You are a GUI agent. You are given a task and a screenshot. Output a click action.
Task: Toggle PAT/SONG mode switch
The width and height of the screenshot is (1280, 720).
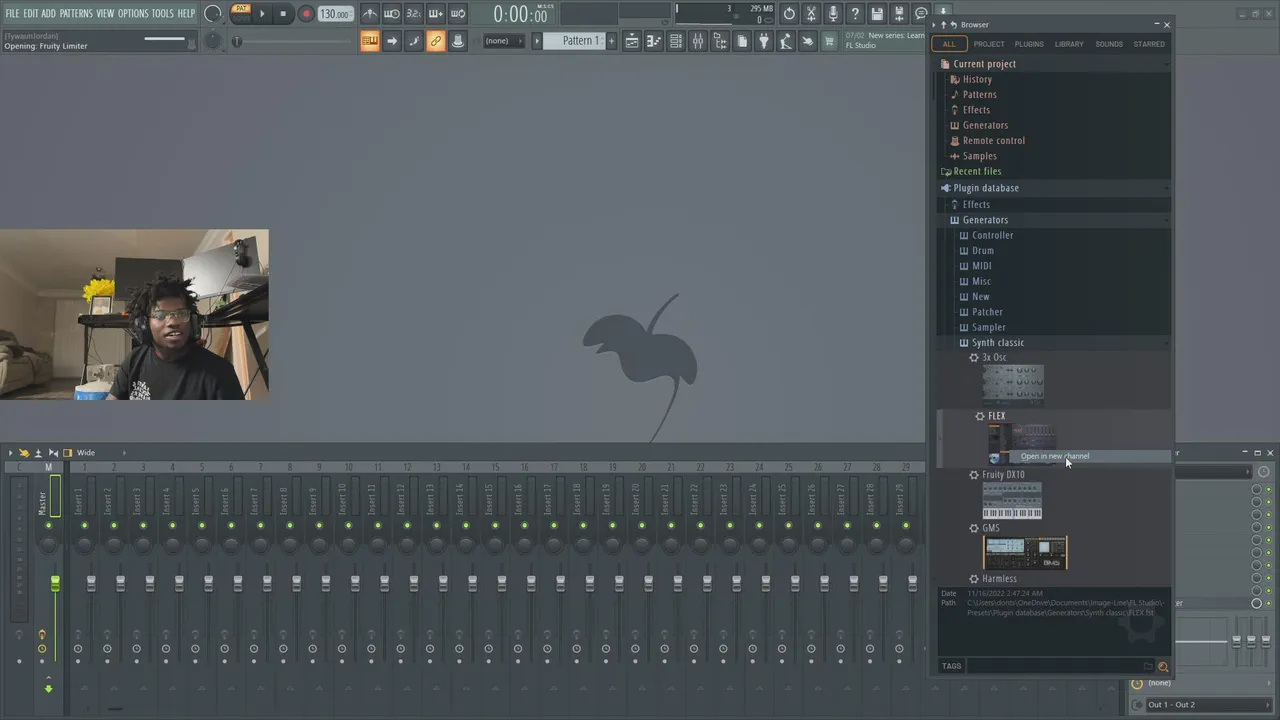tap(241, 13)
